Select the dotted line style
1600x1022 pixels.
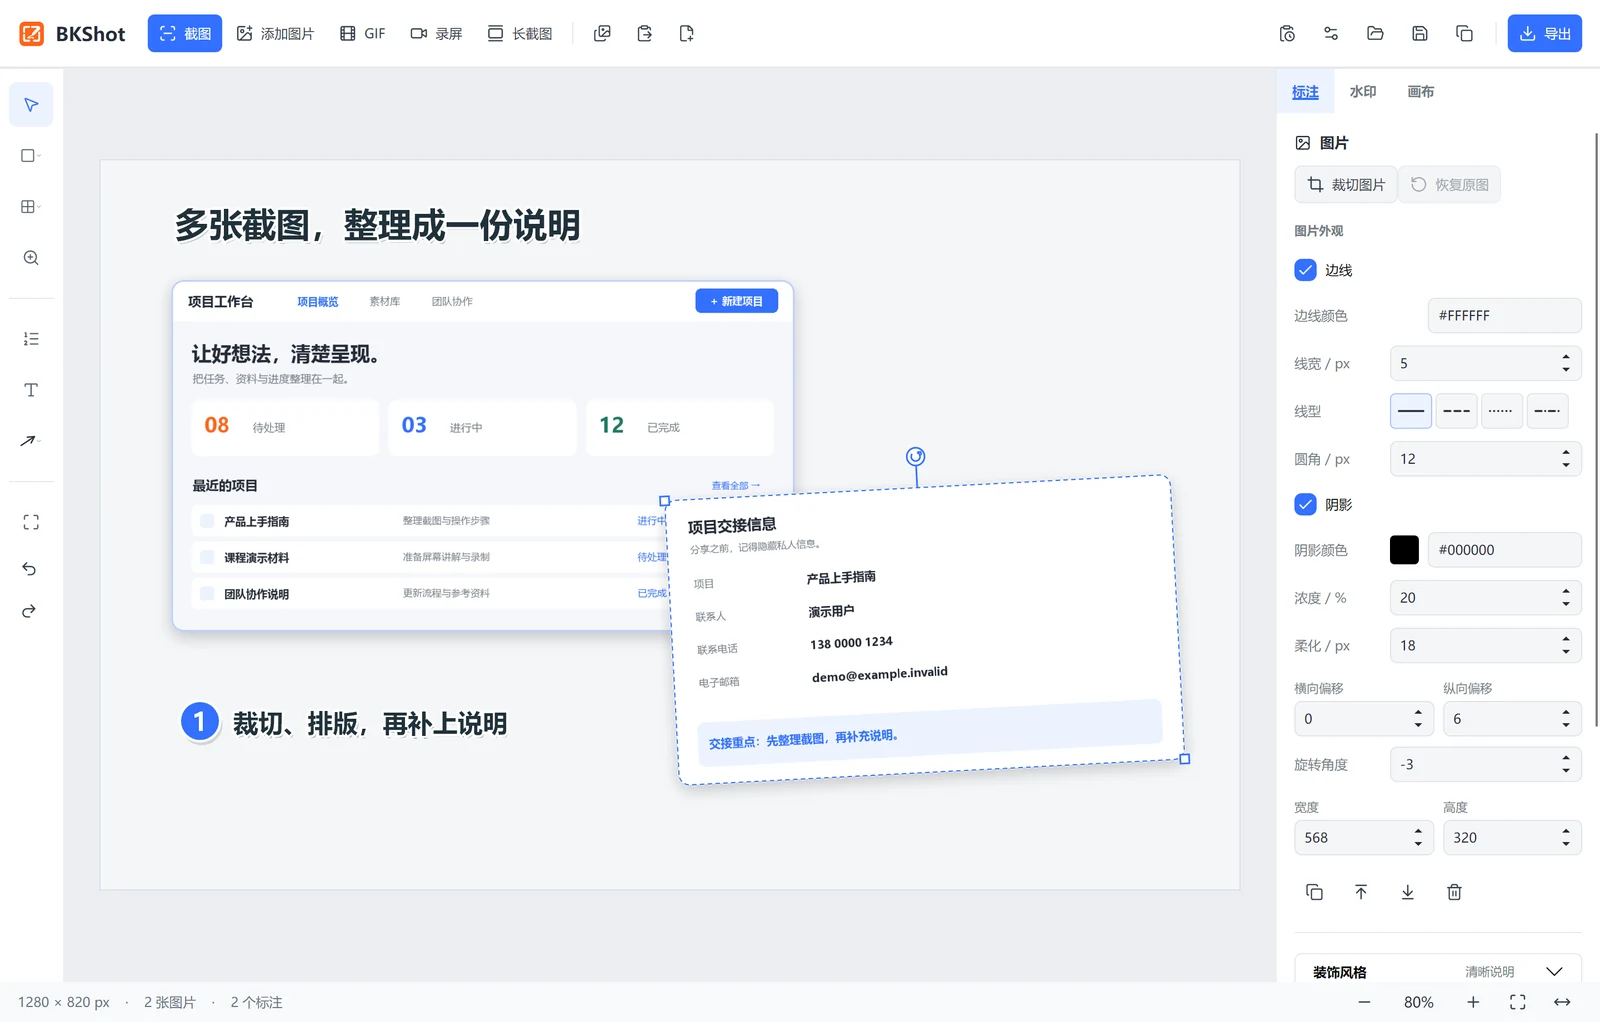(1501, 411)
